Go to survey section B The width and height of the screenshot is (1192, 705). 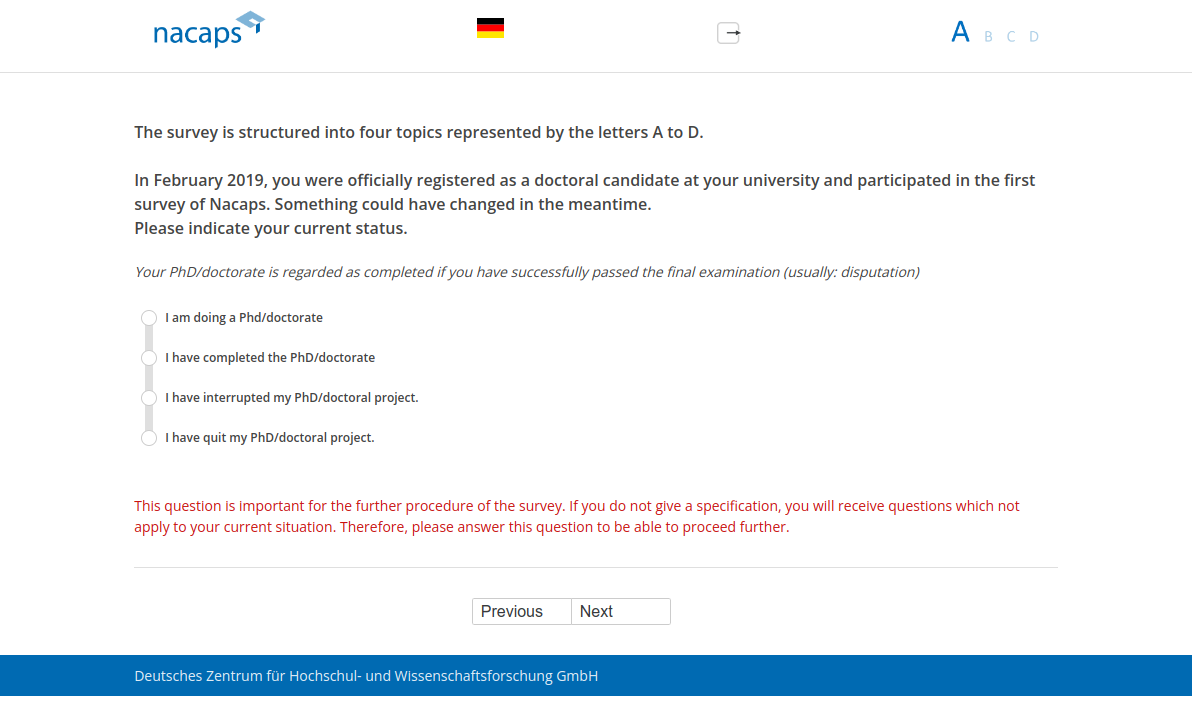point(988,37)
